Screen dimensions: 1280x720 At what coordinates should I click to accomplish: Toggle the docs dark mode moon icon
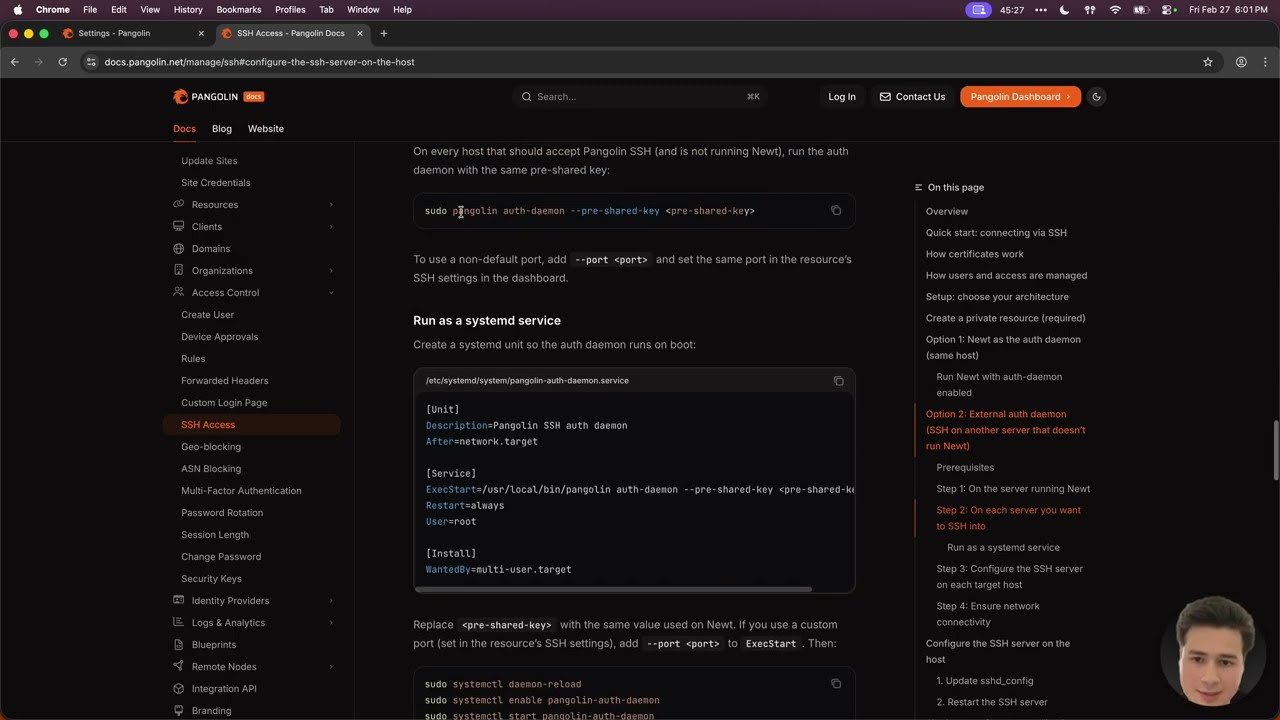click(1097, 97)
